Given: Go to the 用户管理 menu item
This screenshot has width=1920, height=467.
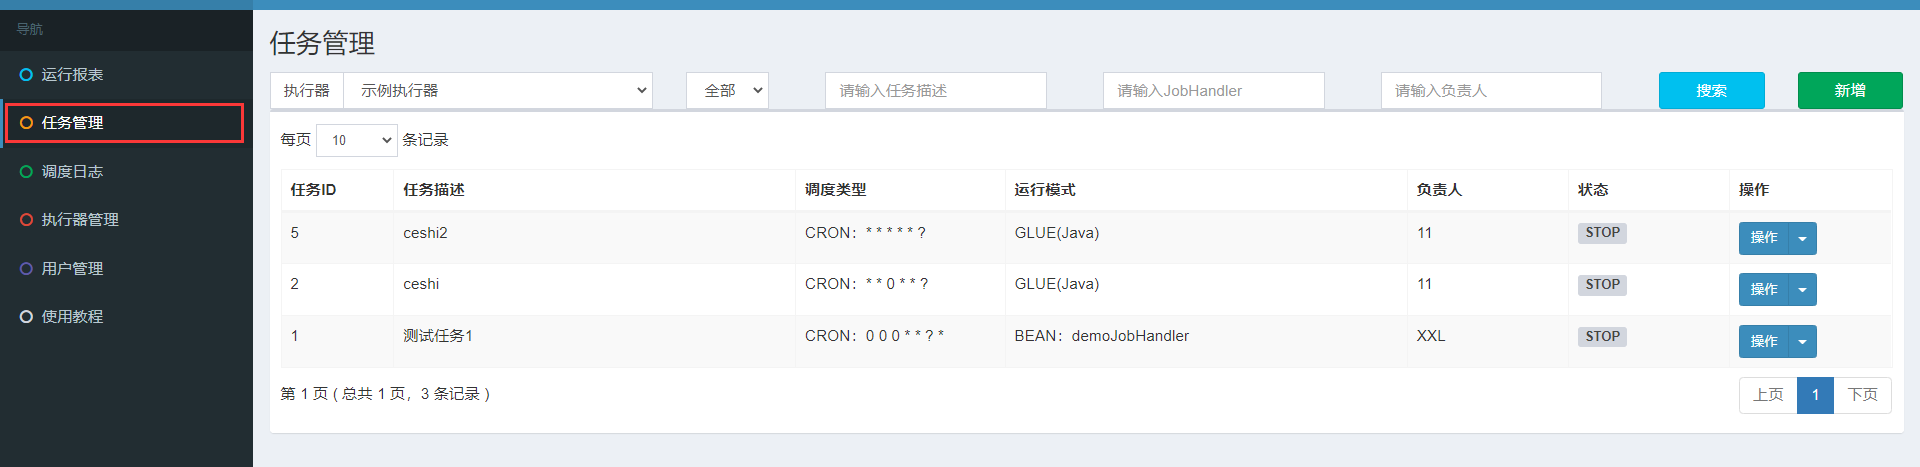Looking at the screenshot, I should [72, 269].
